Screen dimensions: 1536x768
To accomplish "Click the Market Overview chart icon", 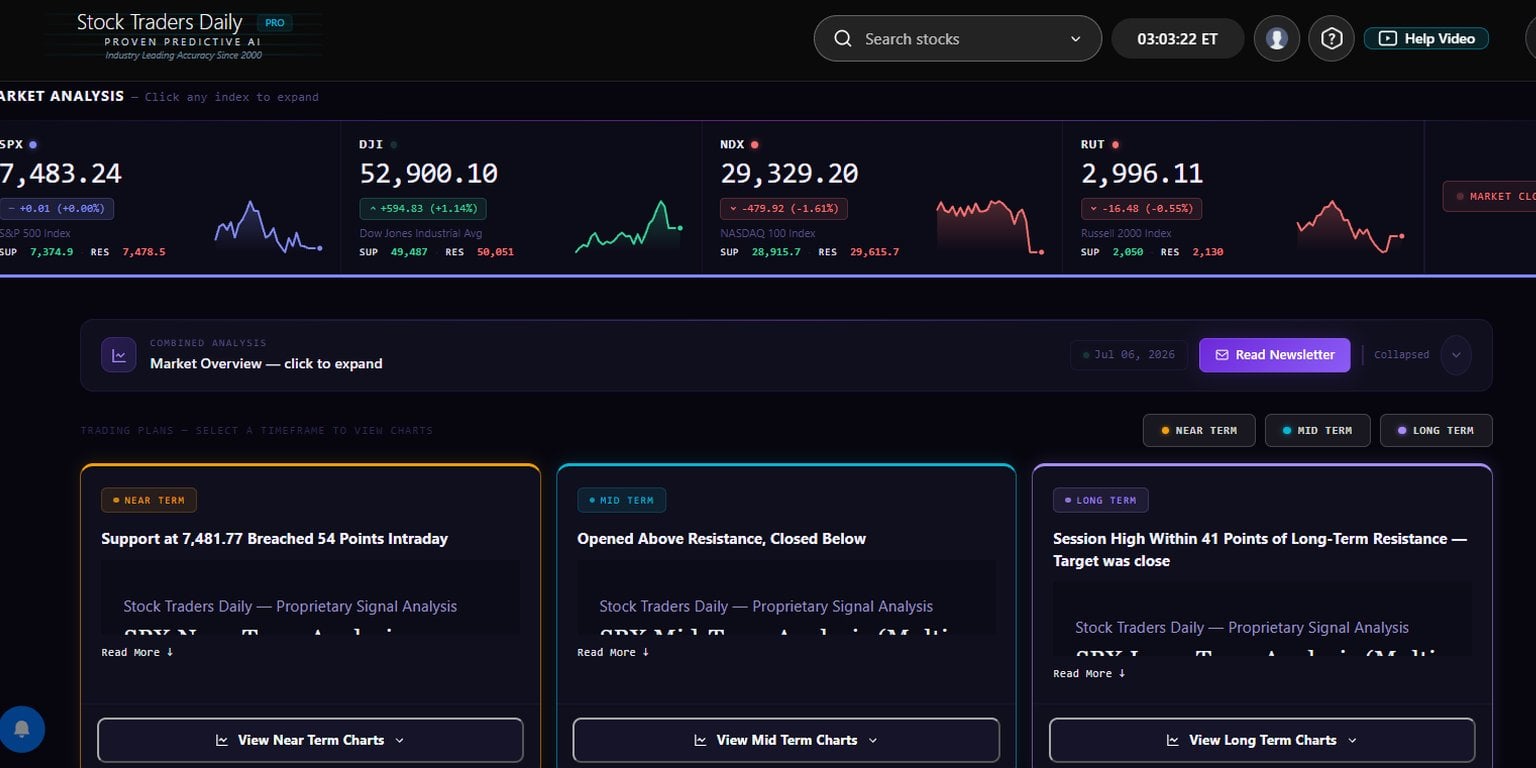I will [119, 355].
